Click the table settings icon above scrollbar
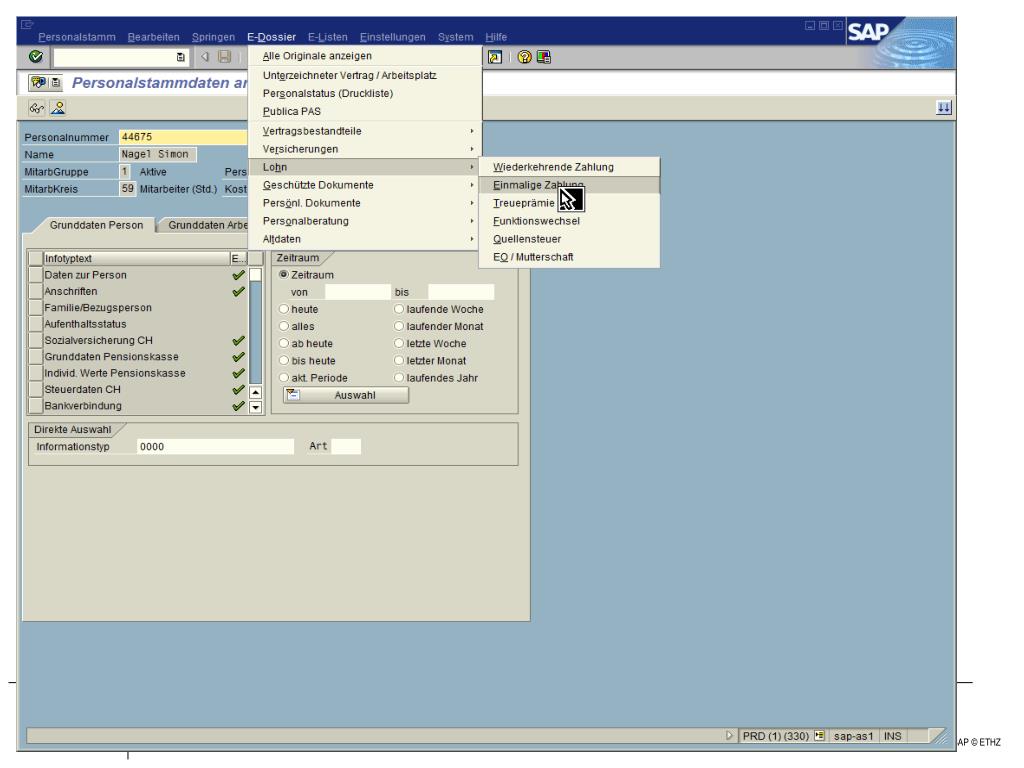Screen dimensions: 1024x768 pyautogui.click(x=255, y=259)
